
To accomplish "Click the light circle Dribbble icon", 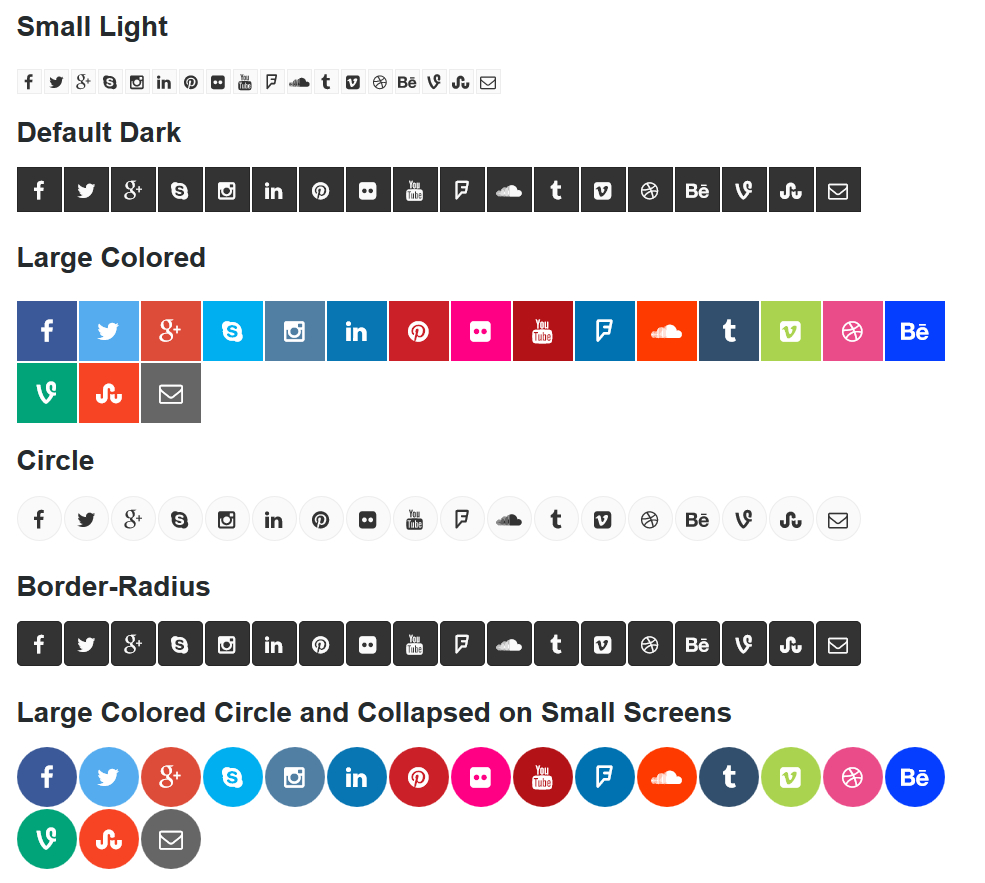I will pyautogui.click(x=650, y=519).
